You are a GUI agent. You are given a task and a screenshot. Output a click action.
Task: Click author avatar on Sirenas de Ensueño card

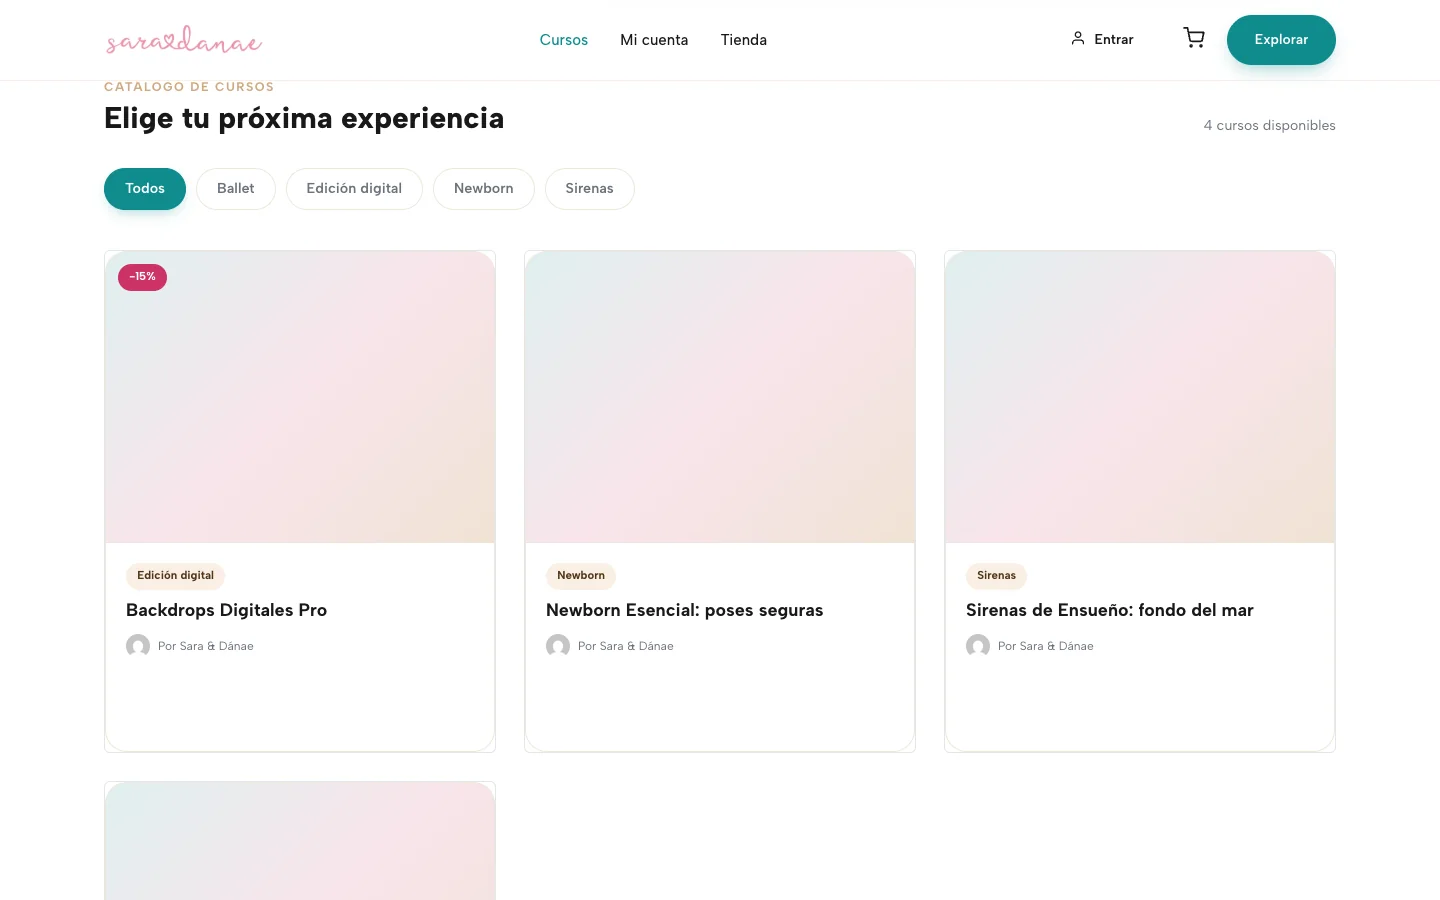click(x=978, y=646)
